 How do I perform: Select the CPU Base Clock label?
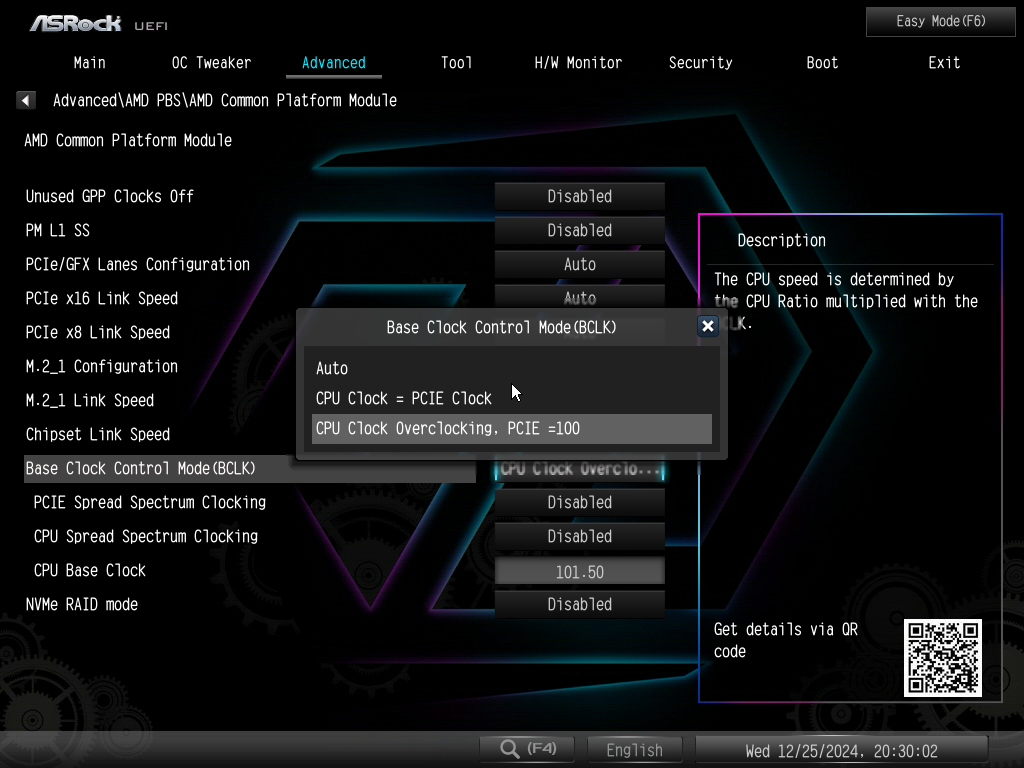pyautogui.click(x=89, y=570)
